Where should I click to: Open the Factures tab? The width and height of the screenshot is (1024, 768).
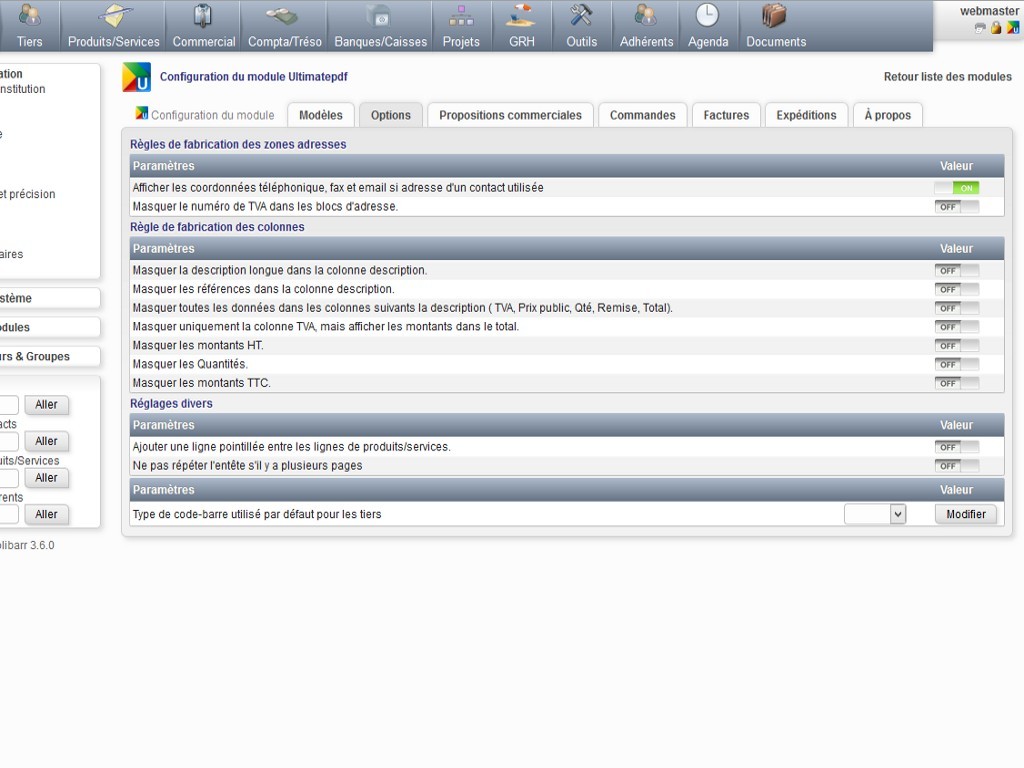(x=726, y=115)
